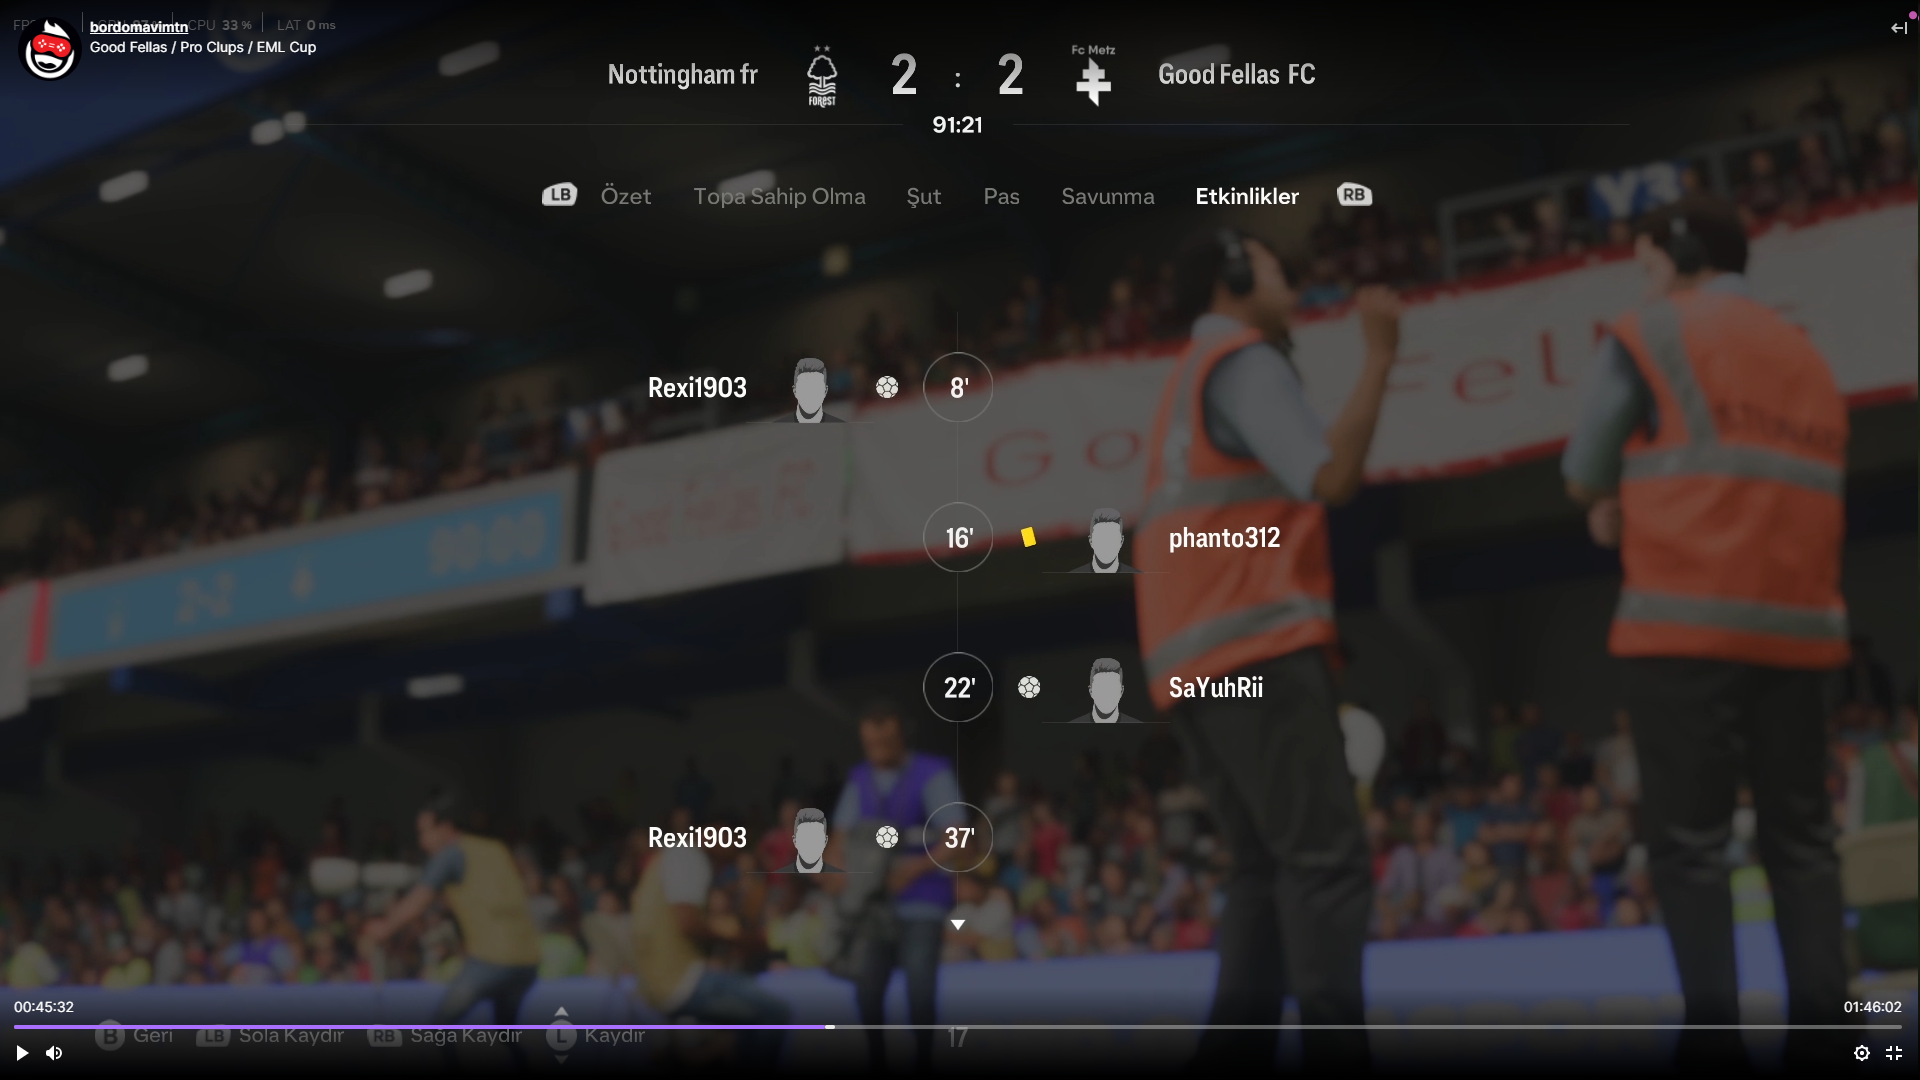Switch to Topa Sahip Olma tab

[779, 196]
